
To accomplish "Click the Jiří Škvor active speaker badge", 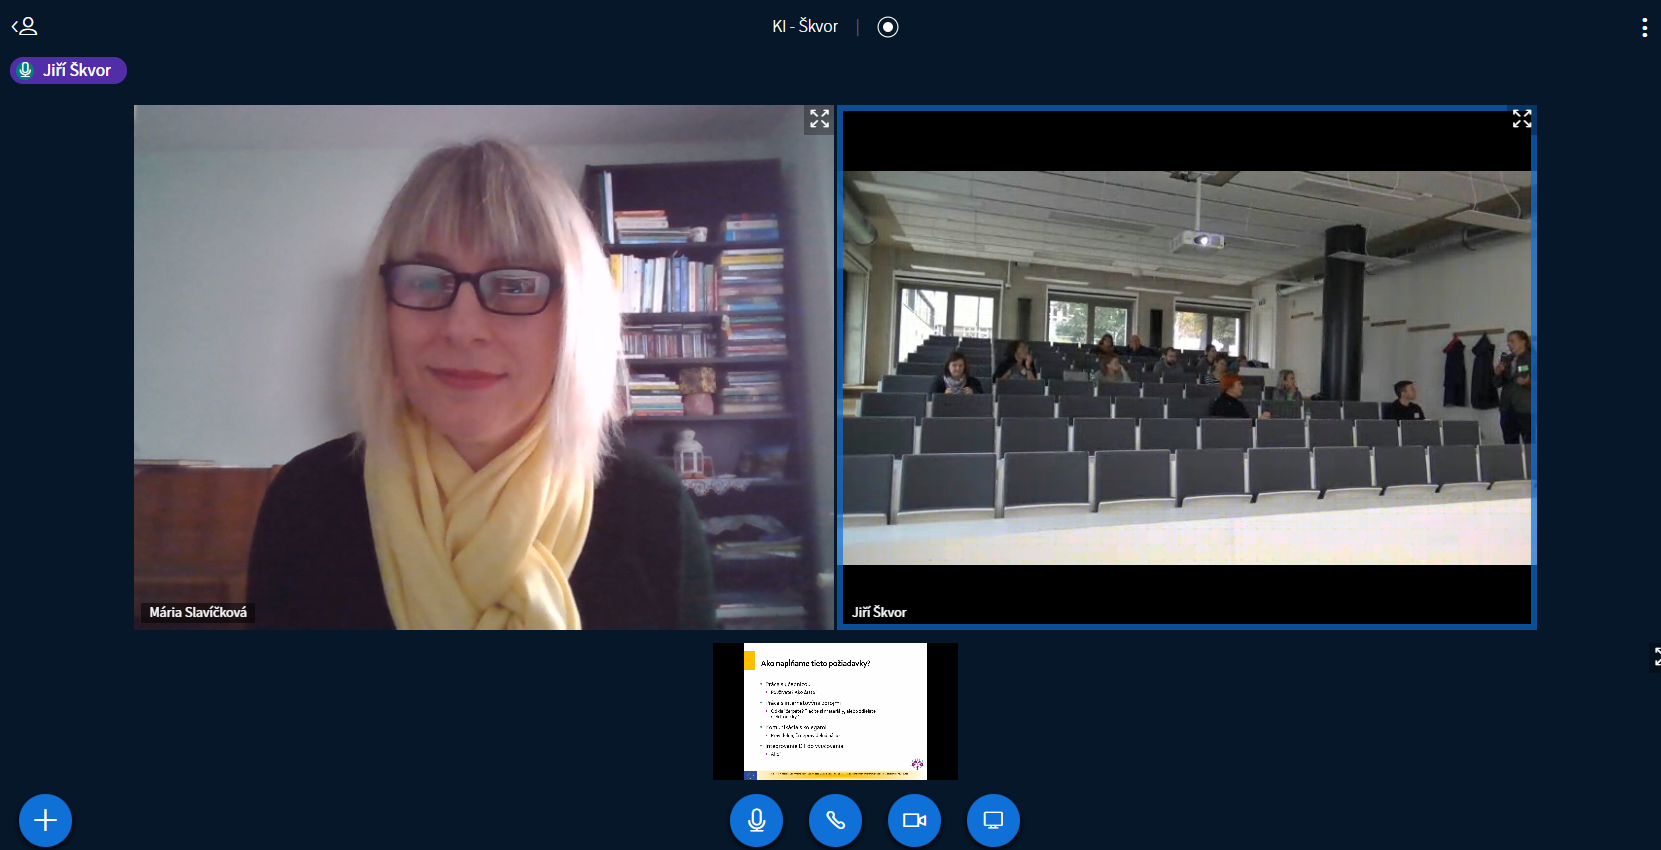I will click(77, 70).
